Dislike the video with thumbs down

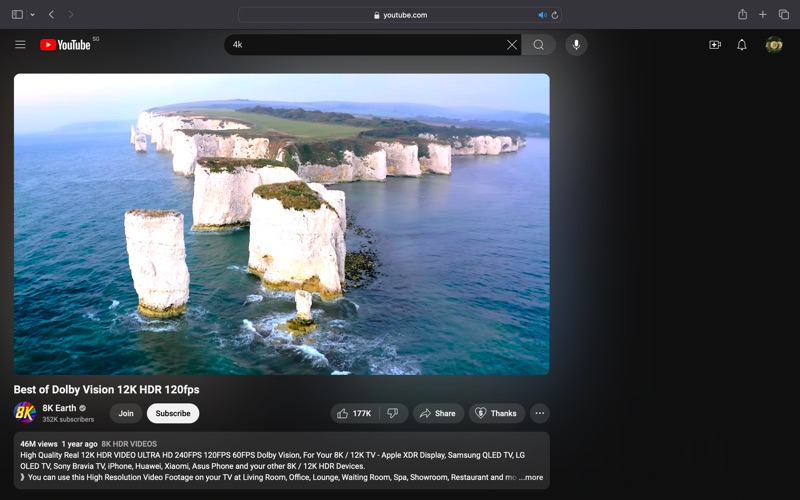(393, 413)
